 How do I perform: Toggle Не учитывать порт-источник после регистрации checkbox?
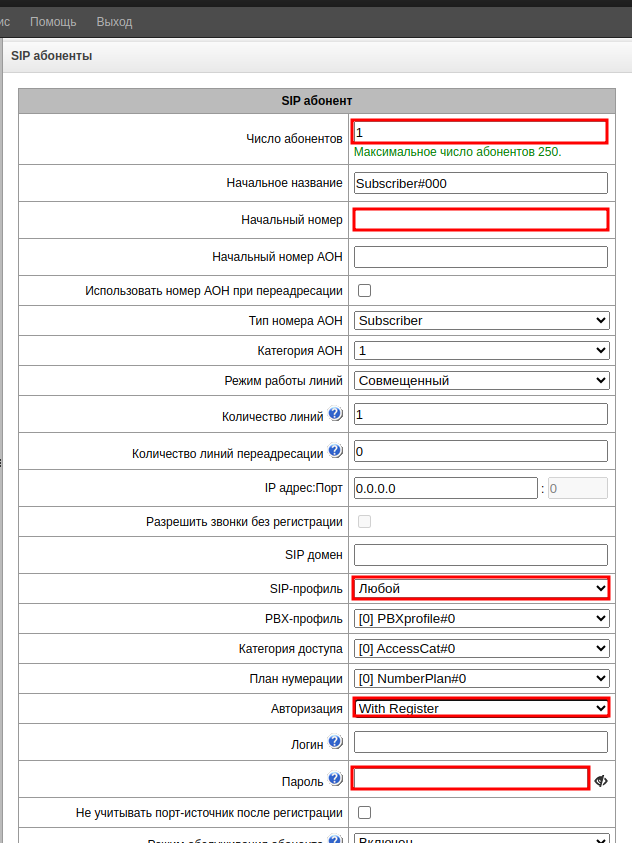point(365,813)
